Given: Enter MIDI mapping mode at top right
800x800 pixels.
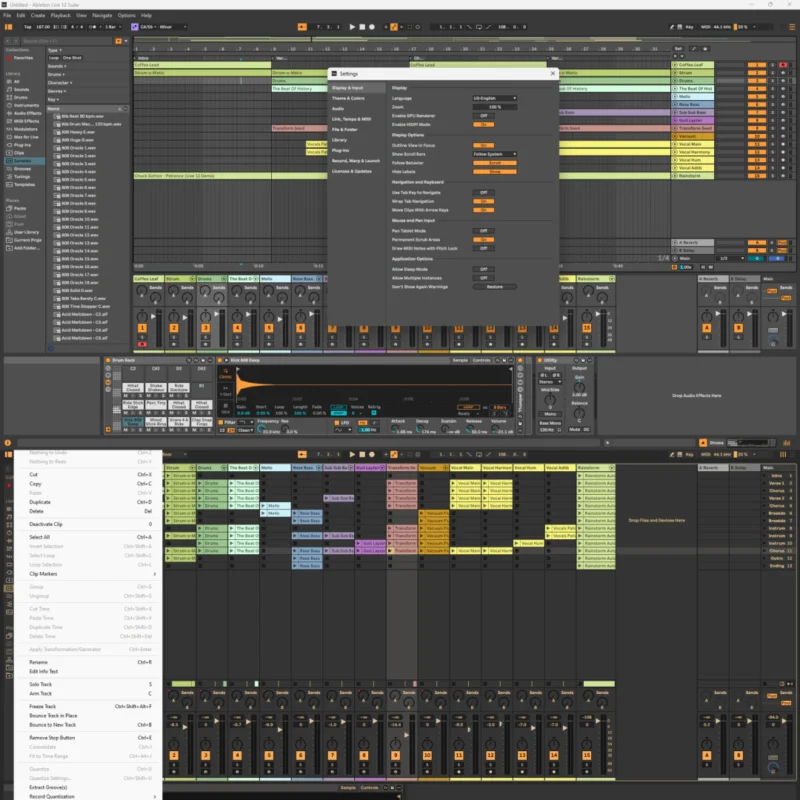Looking at the screenshot, I should click(705, 27).
